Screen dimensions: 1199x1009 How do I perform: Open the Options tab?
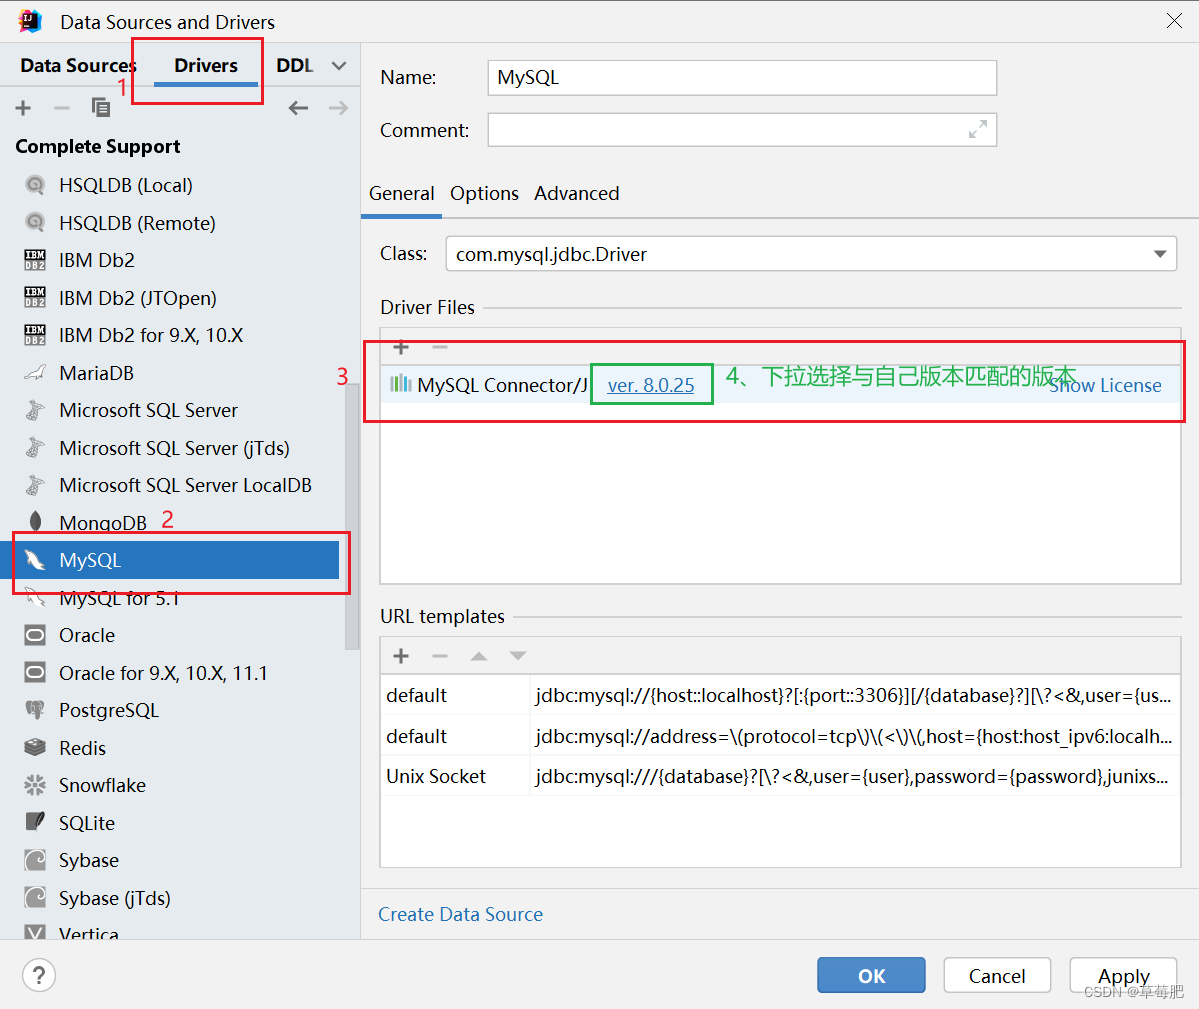(x=484, y=193)
